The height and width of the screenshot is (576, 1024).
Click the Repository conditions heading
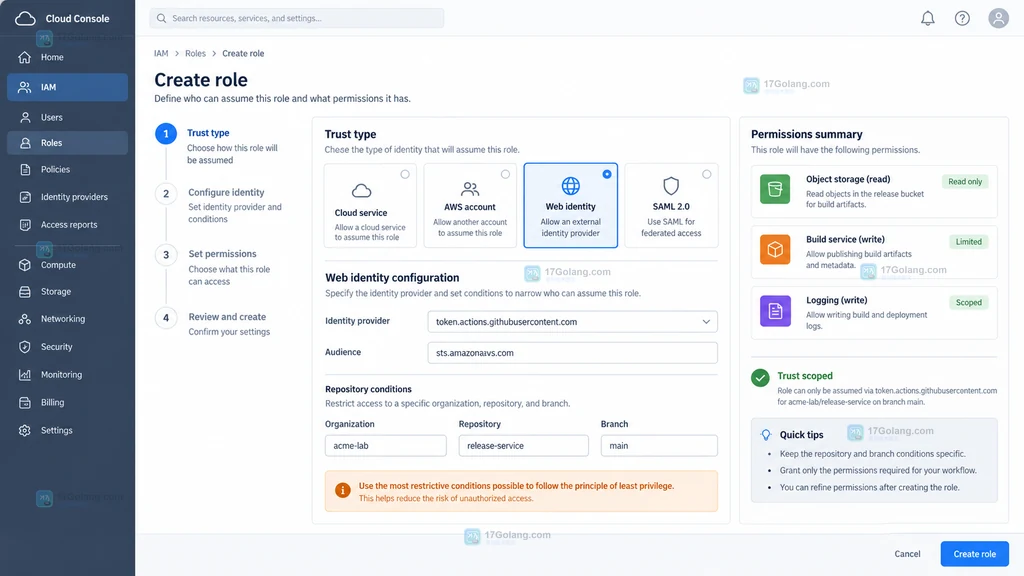pos(368,389)
